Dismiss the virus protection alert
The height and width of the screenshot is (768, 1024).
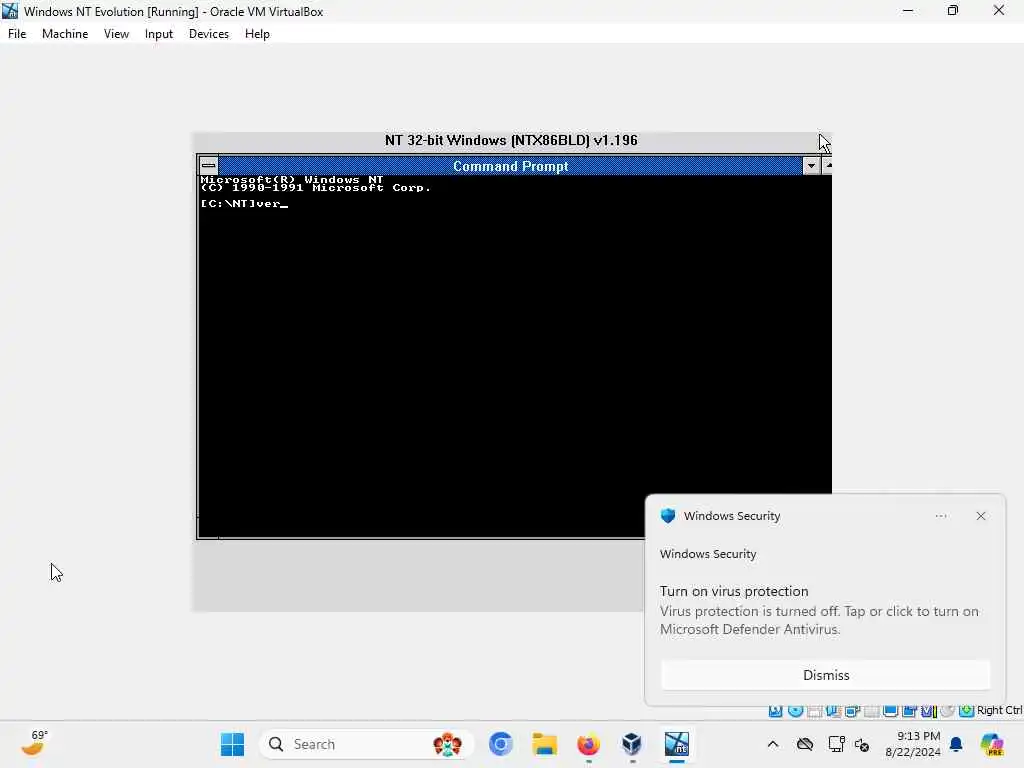point(825,675)
